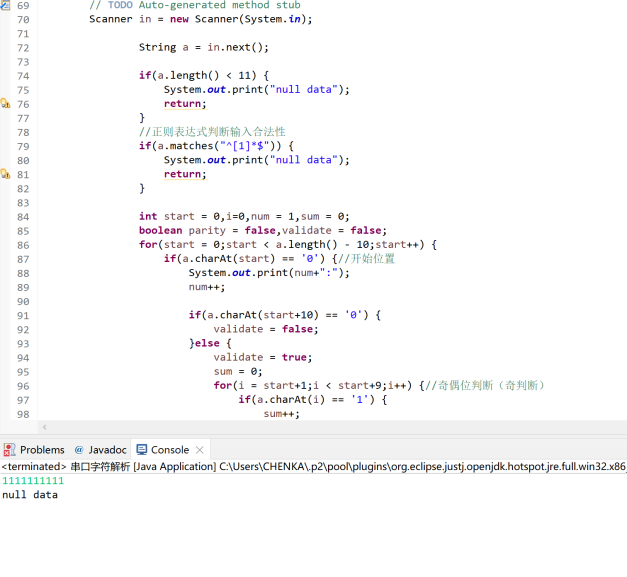
Task: Click 'sum = 0;' on line 95
Action: coord(238,371)
